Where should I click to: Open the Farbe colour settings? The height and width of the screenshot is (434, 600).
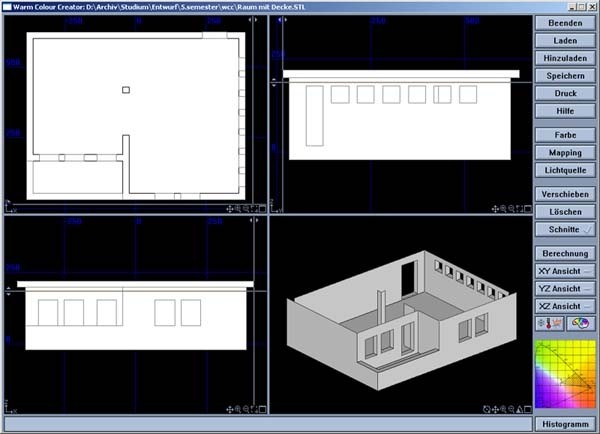coord(565,134)
